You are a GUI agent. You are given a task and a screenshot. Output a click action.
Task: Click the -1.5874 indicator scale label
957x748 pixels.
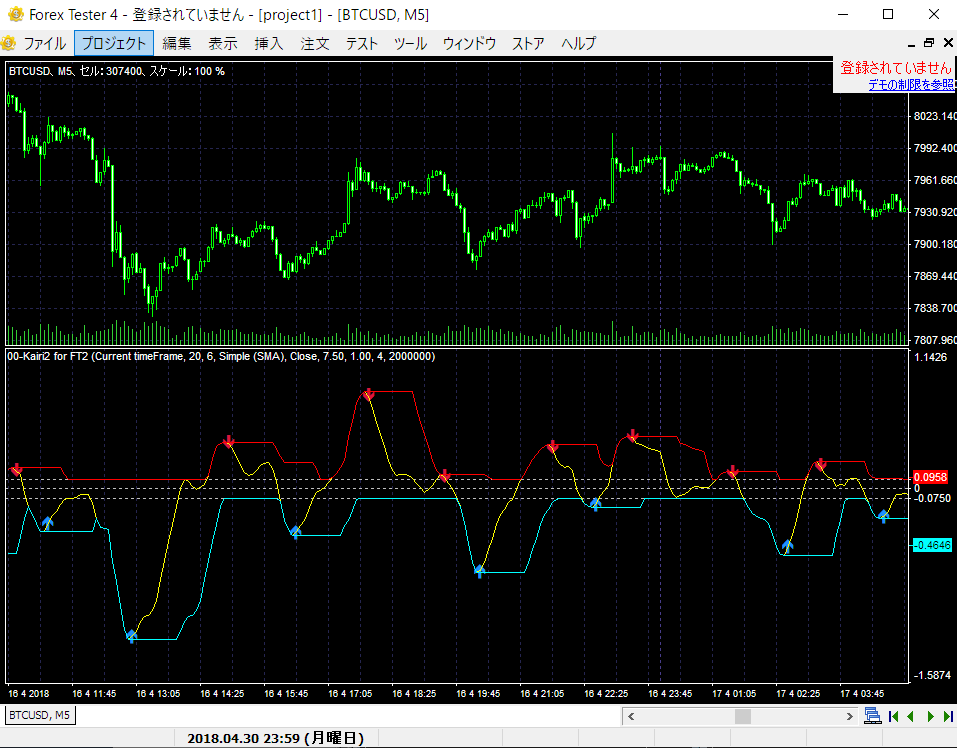(x=932, y=675)
